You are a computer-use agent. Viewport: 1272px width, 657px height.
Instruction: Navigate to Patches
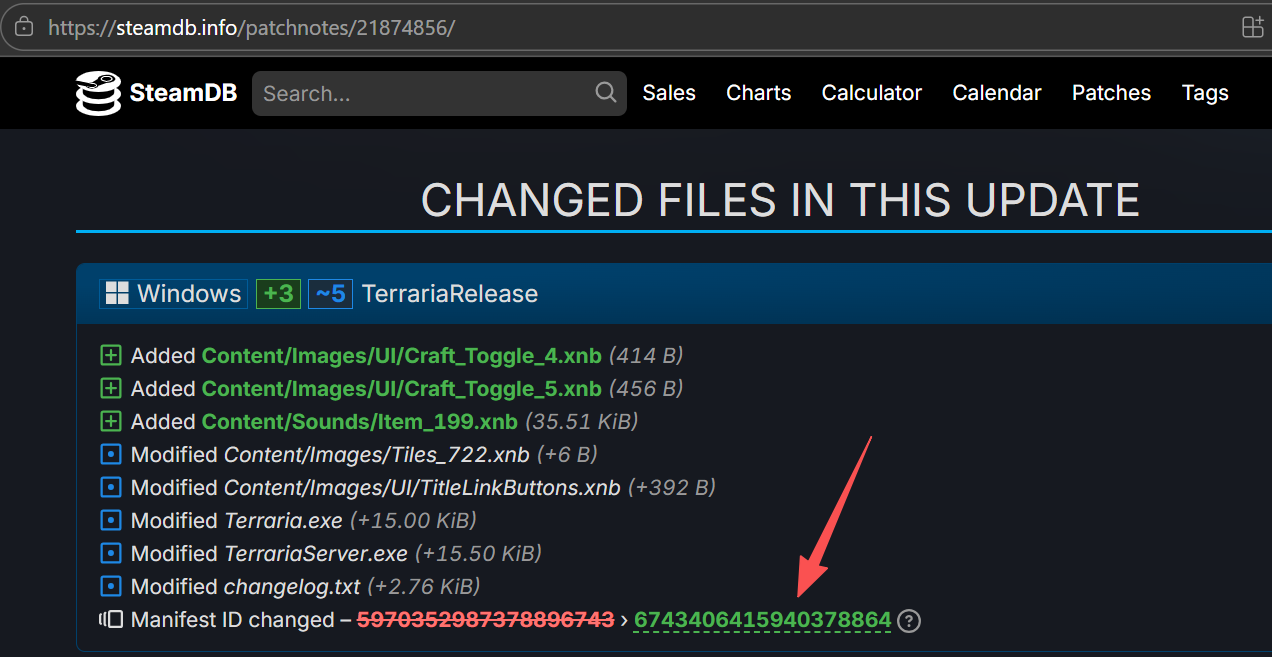pyautogui.click(x=1111, y=93)
